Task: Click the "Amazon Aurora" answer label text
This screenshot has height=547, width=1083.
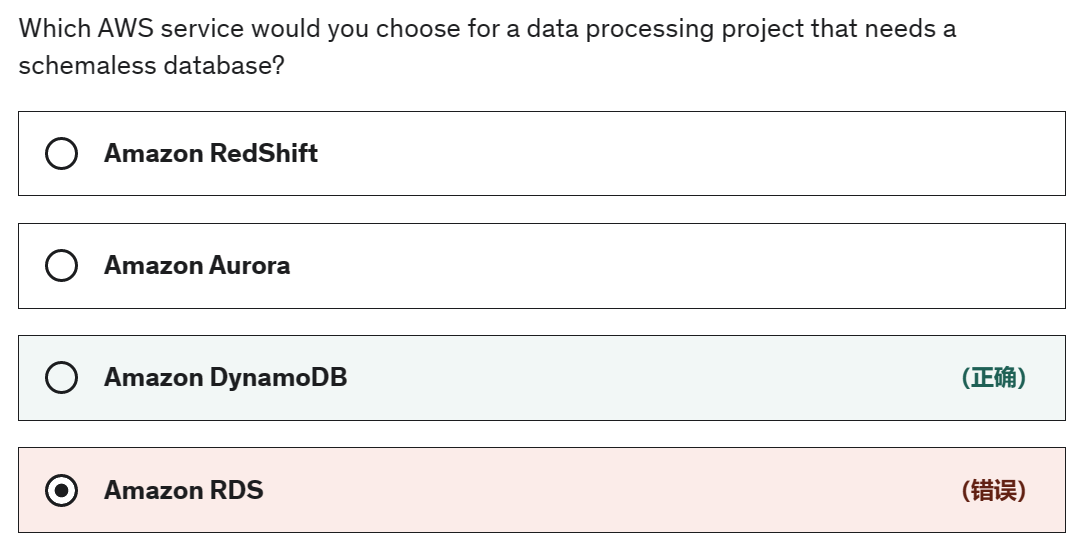Action: (197, 266)
